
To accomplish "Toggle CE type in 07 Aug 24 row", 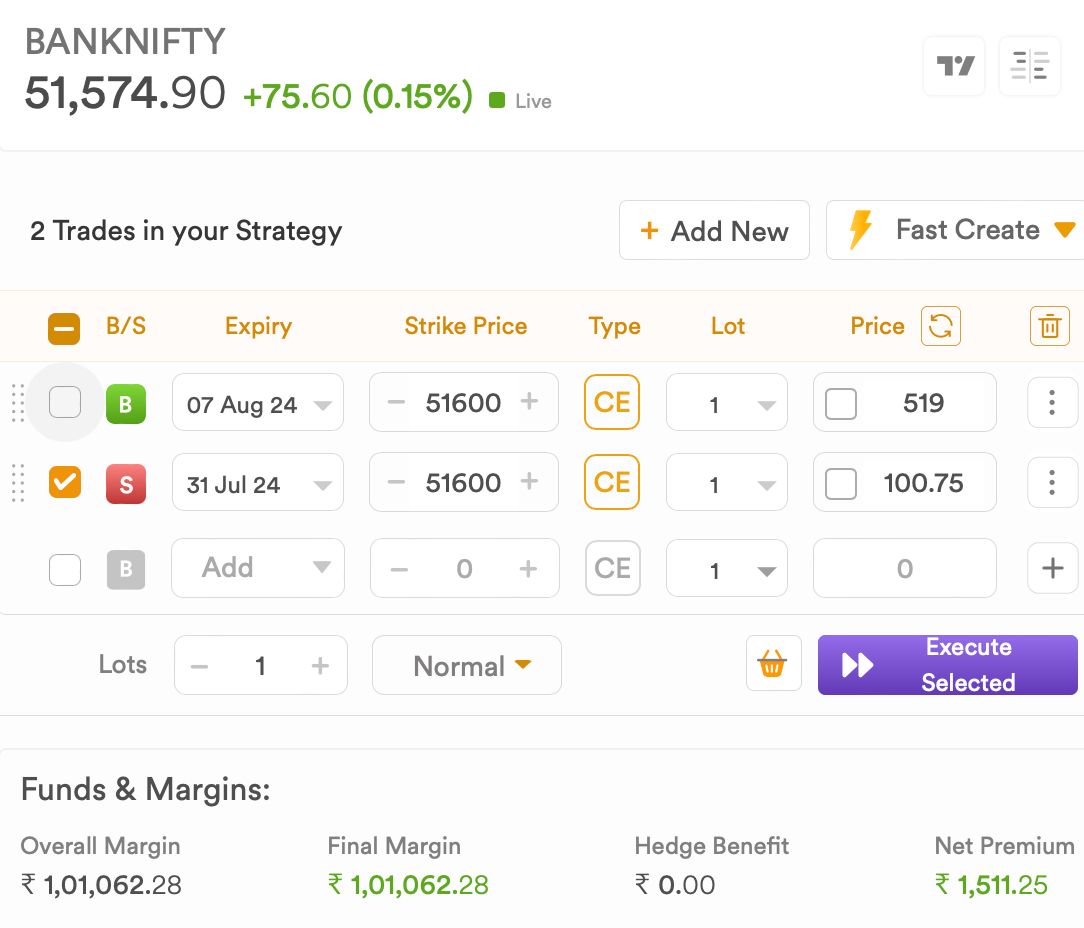I will tap(612, 402).
